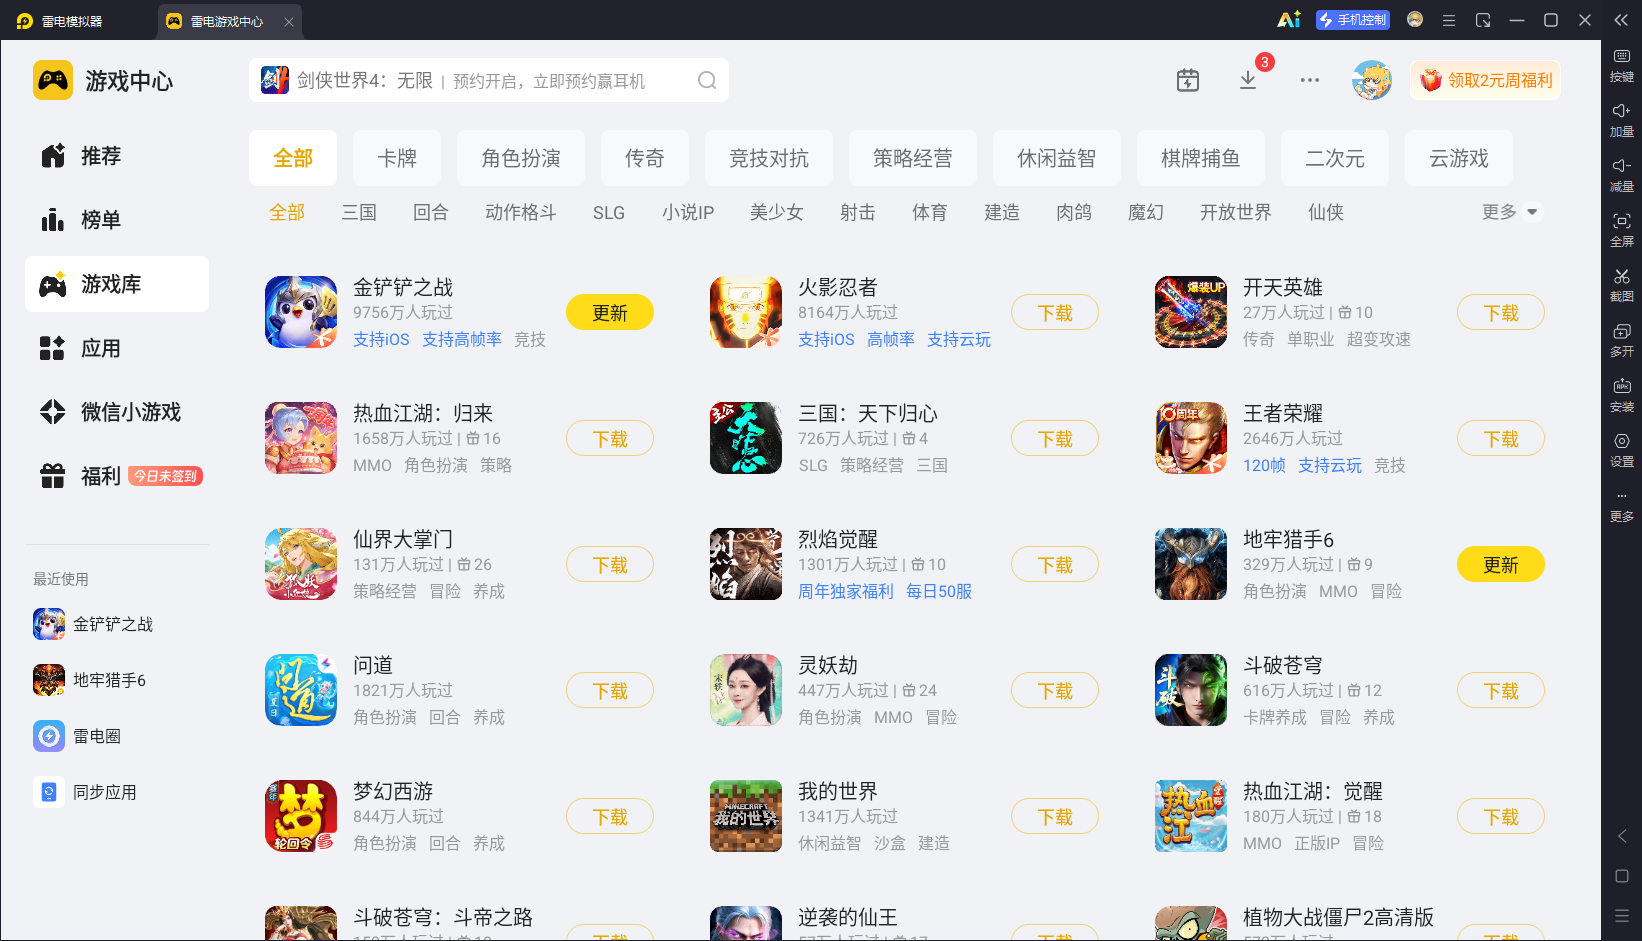Download 三国：天下归心 game
The width and height of the screenshot is (1642, 941).
click(1055, 439)
